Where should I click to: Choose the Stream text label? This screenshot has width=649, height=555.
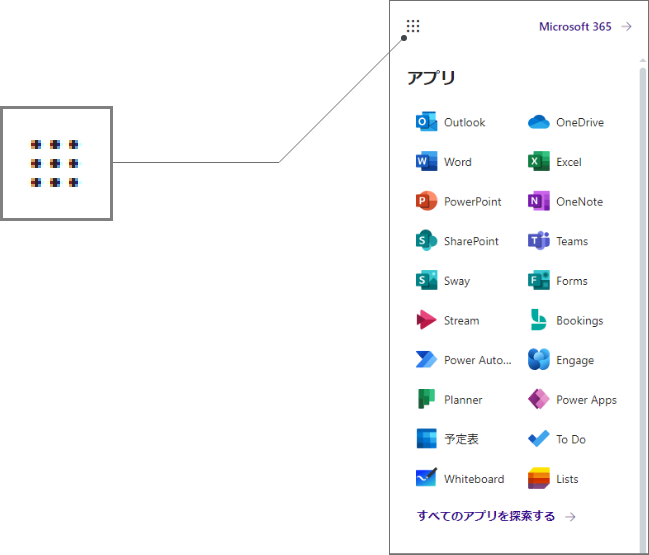tap(462, 320)
